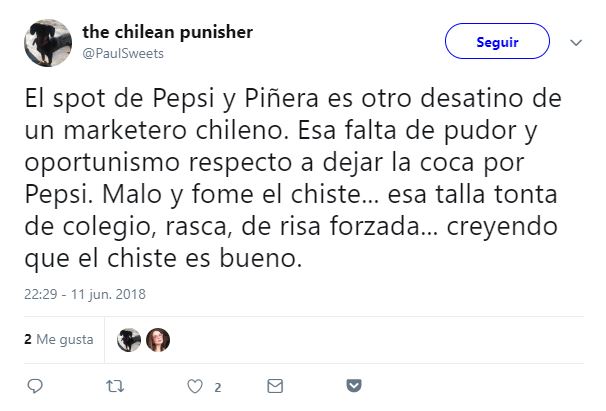Like the tweet with the heart icon
This screenshot has width=606, height=411.
pyautogui.click(x=195, y=386)
